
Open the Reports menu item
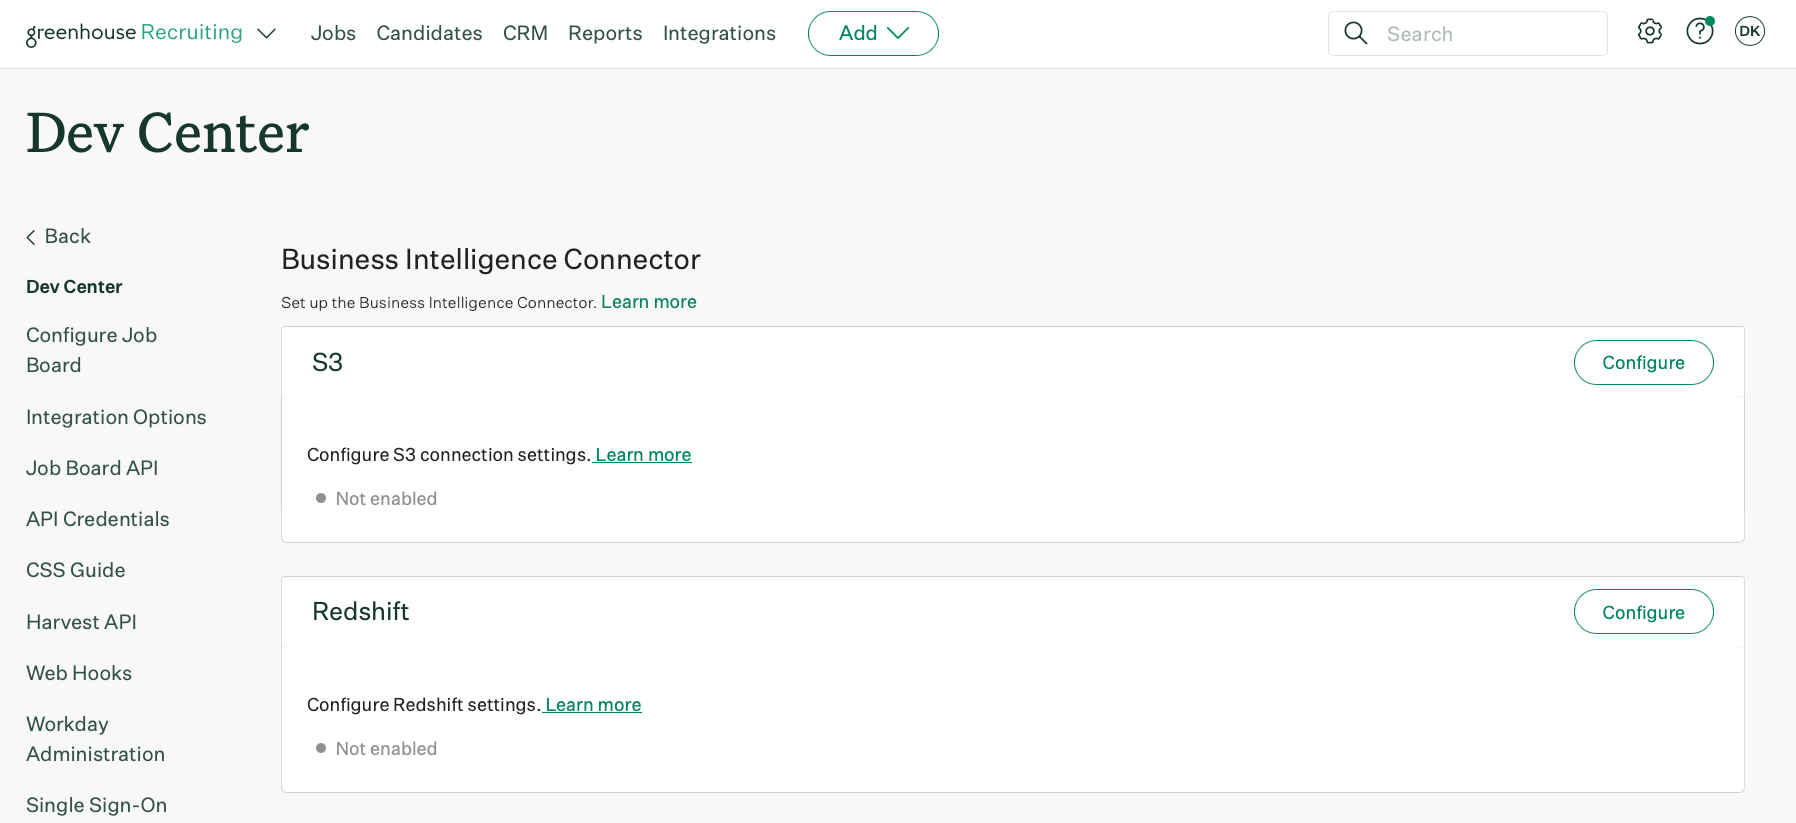tap(605, 33)
